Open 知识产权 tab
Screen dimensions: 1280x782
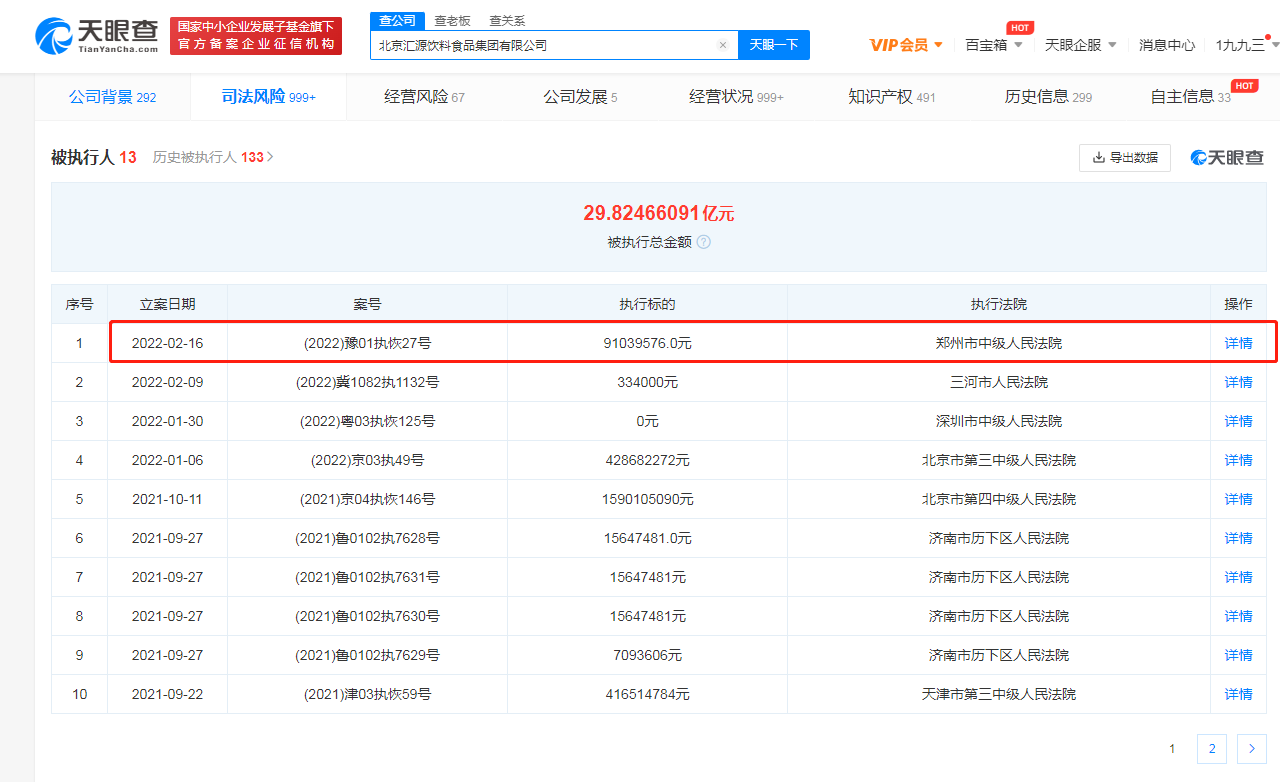892,97
